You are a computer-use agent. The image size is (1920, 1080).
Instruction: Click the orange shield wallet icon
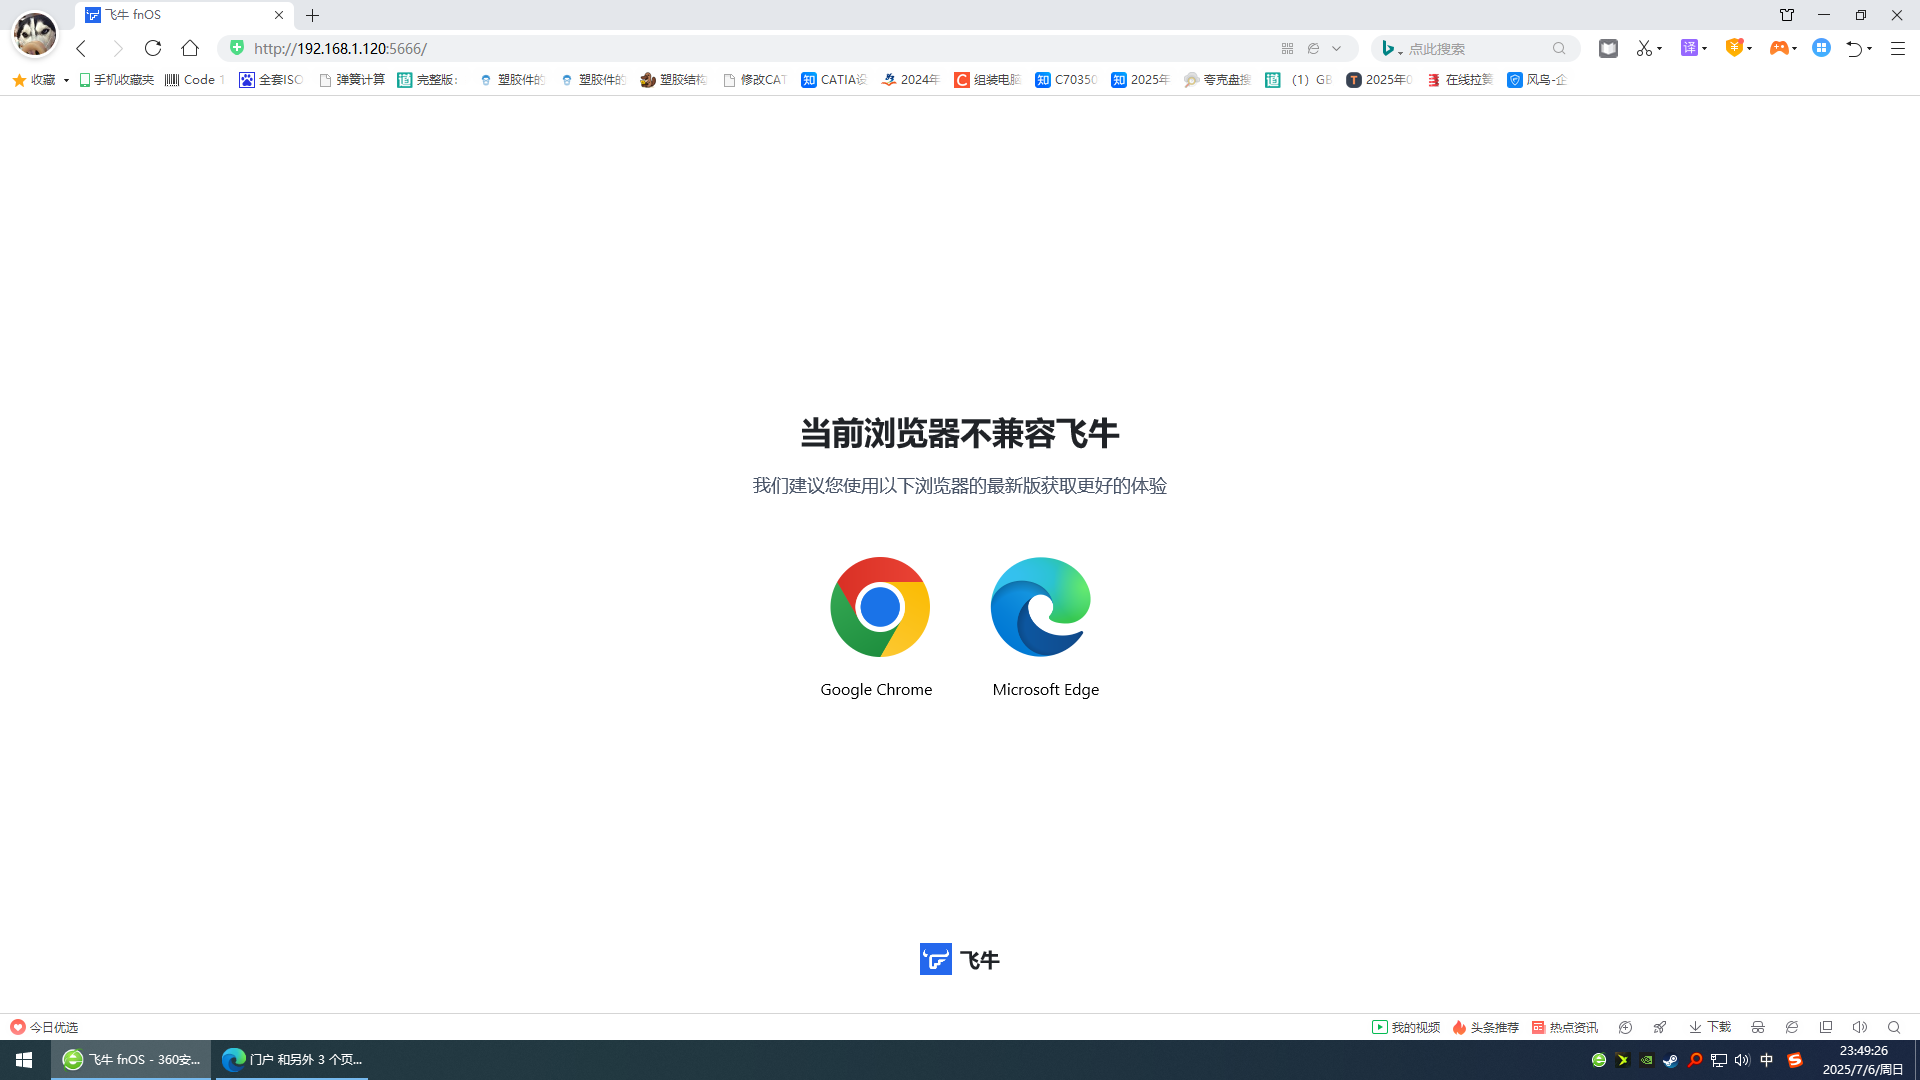[1735, 47]
